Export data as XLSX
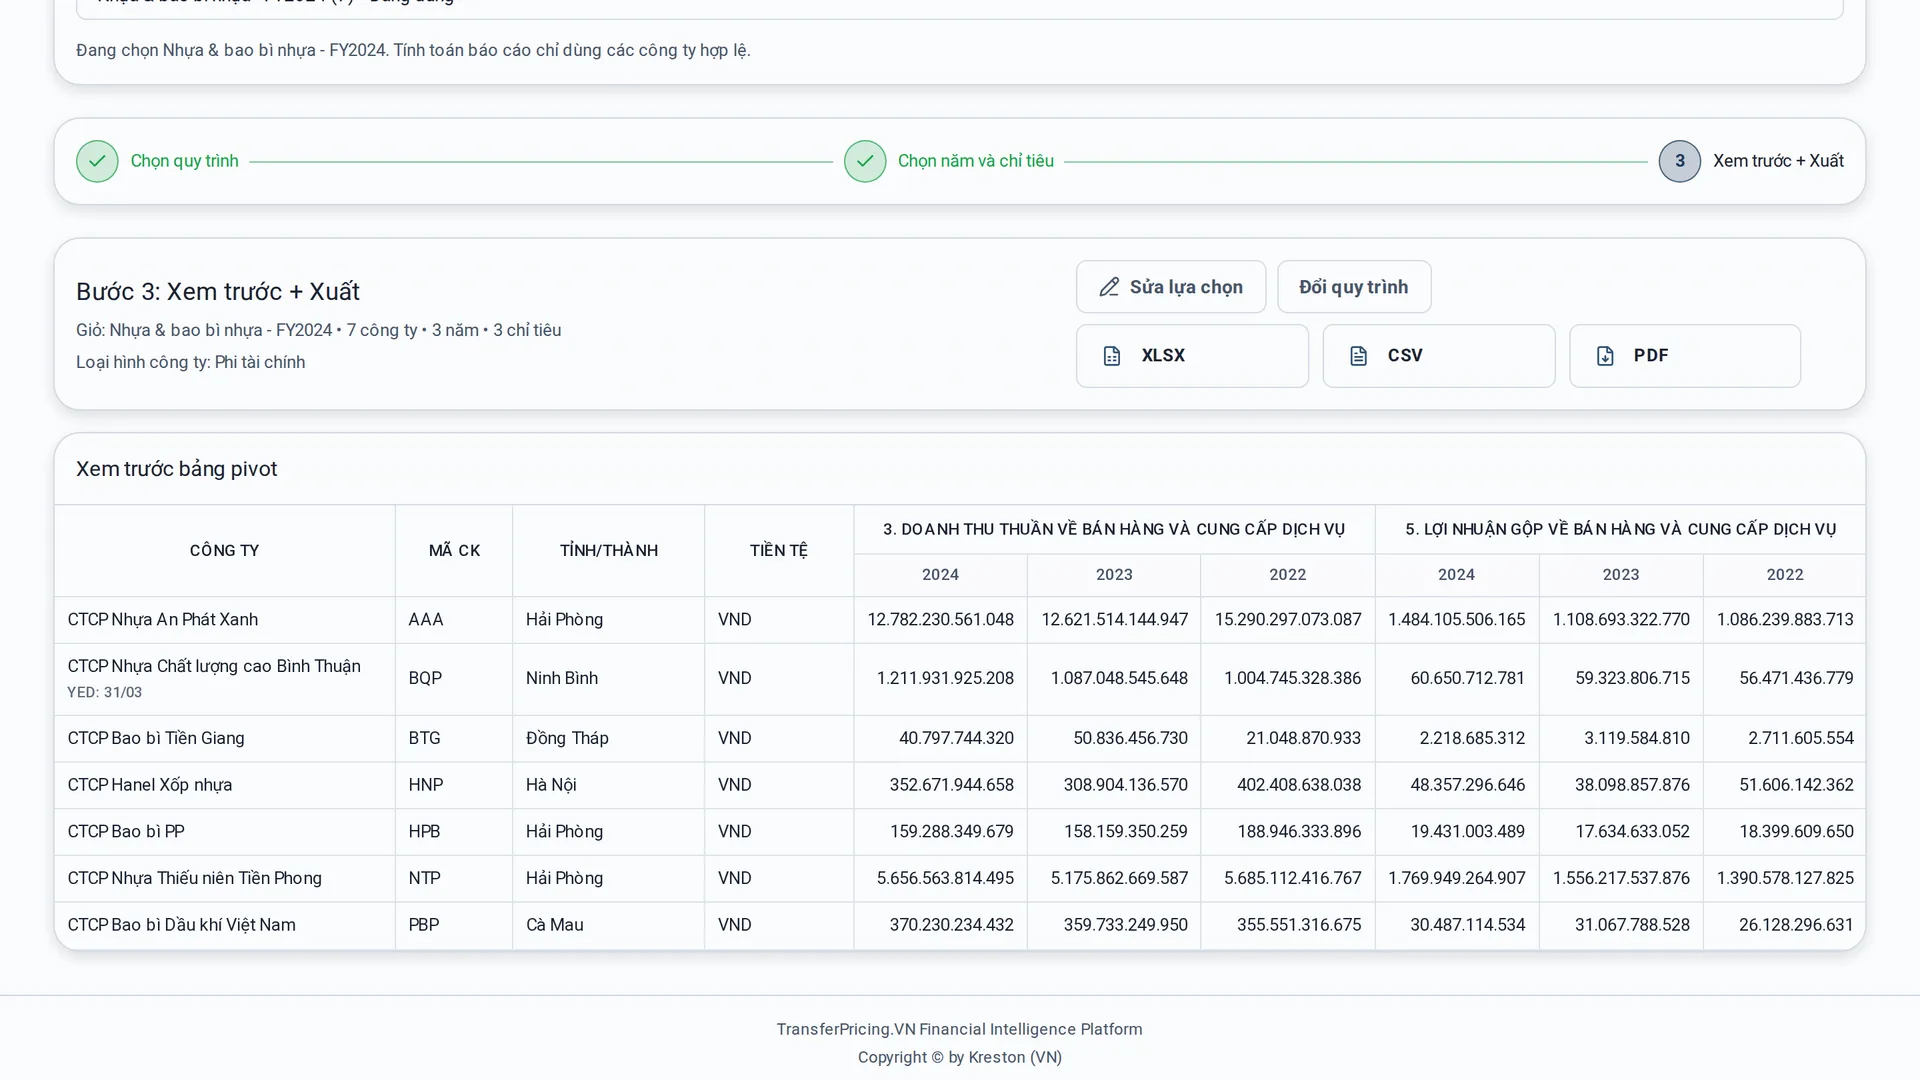Image resolution: width=1920 pixels, height=1080 pixels. [1192, 356]
